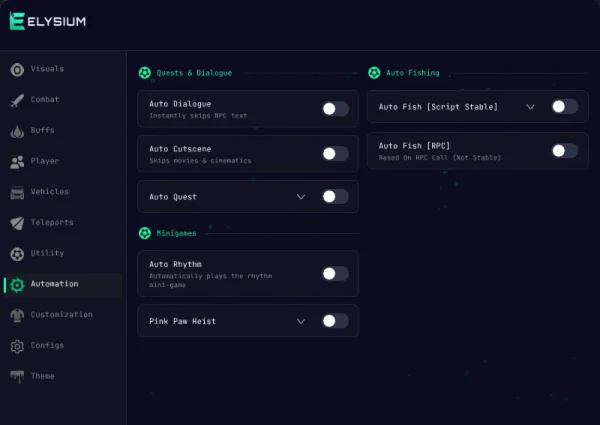The image size is (600, 425).
Task: Open the Player people icon
Action: tap(17, 162)
